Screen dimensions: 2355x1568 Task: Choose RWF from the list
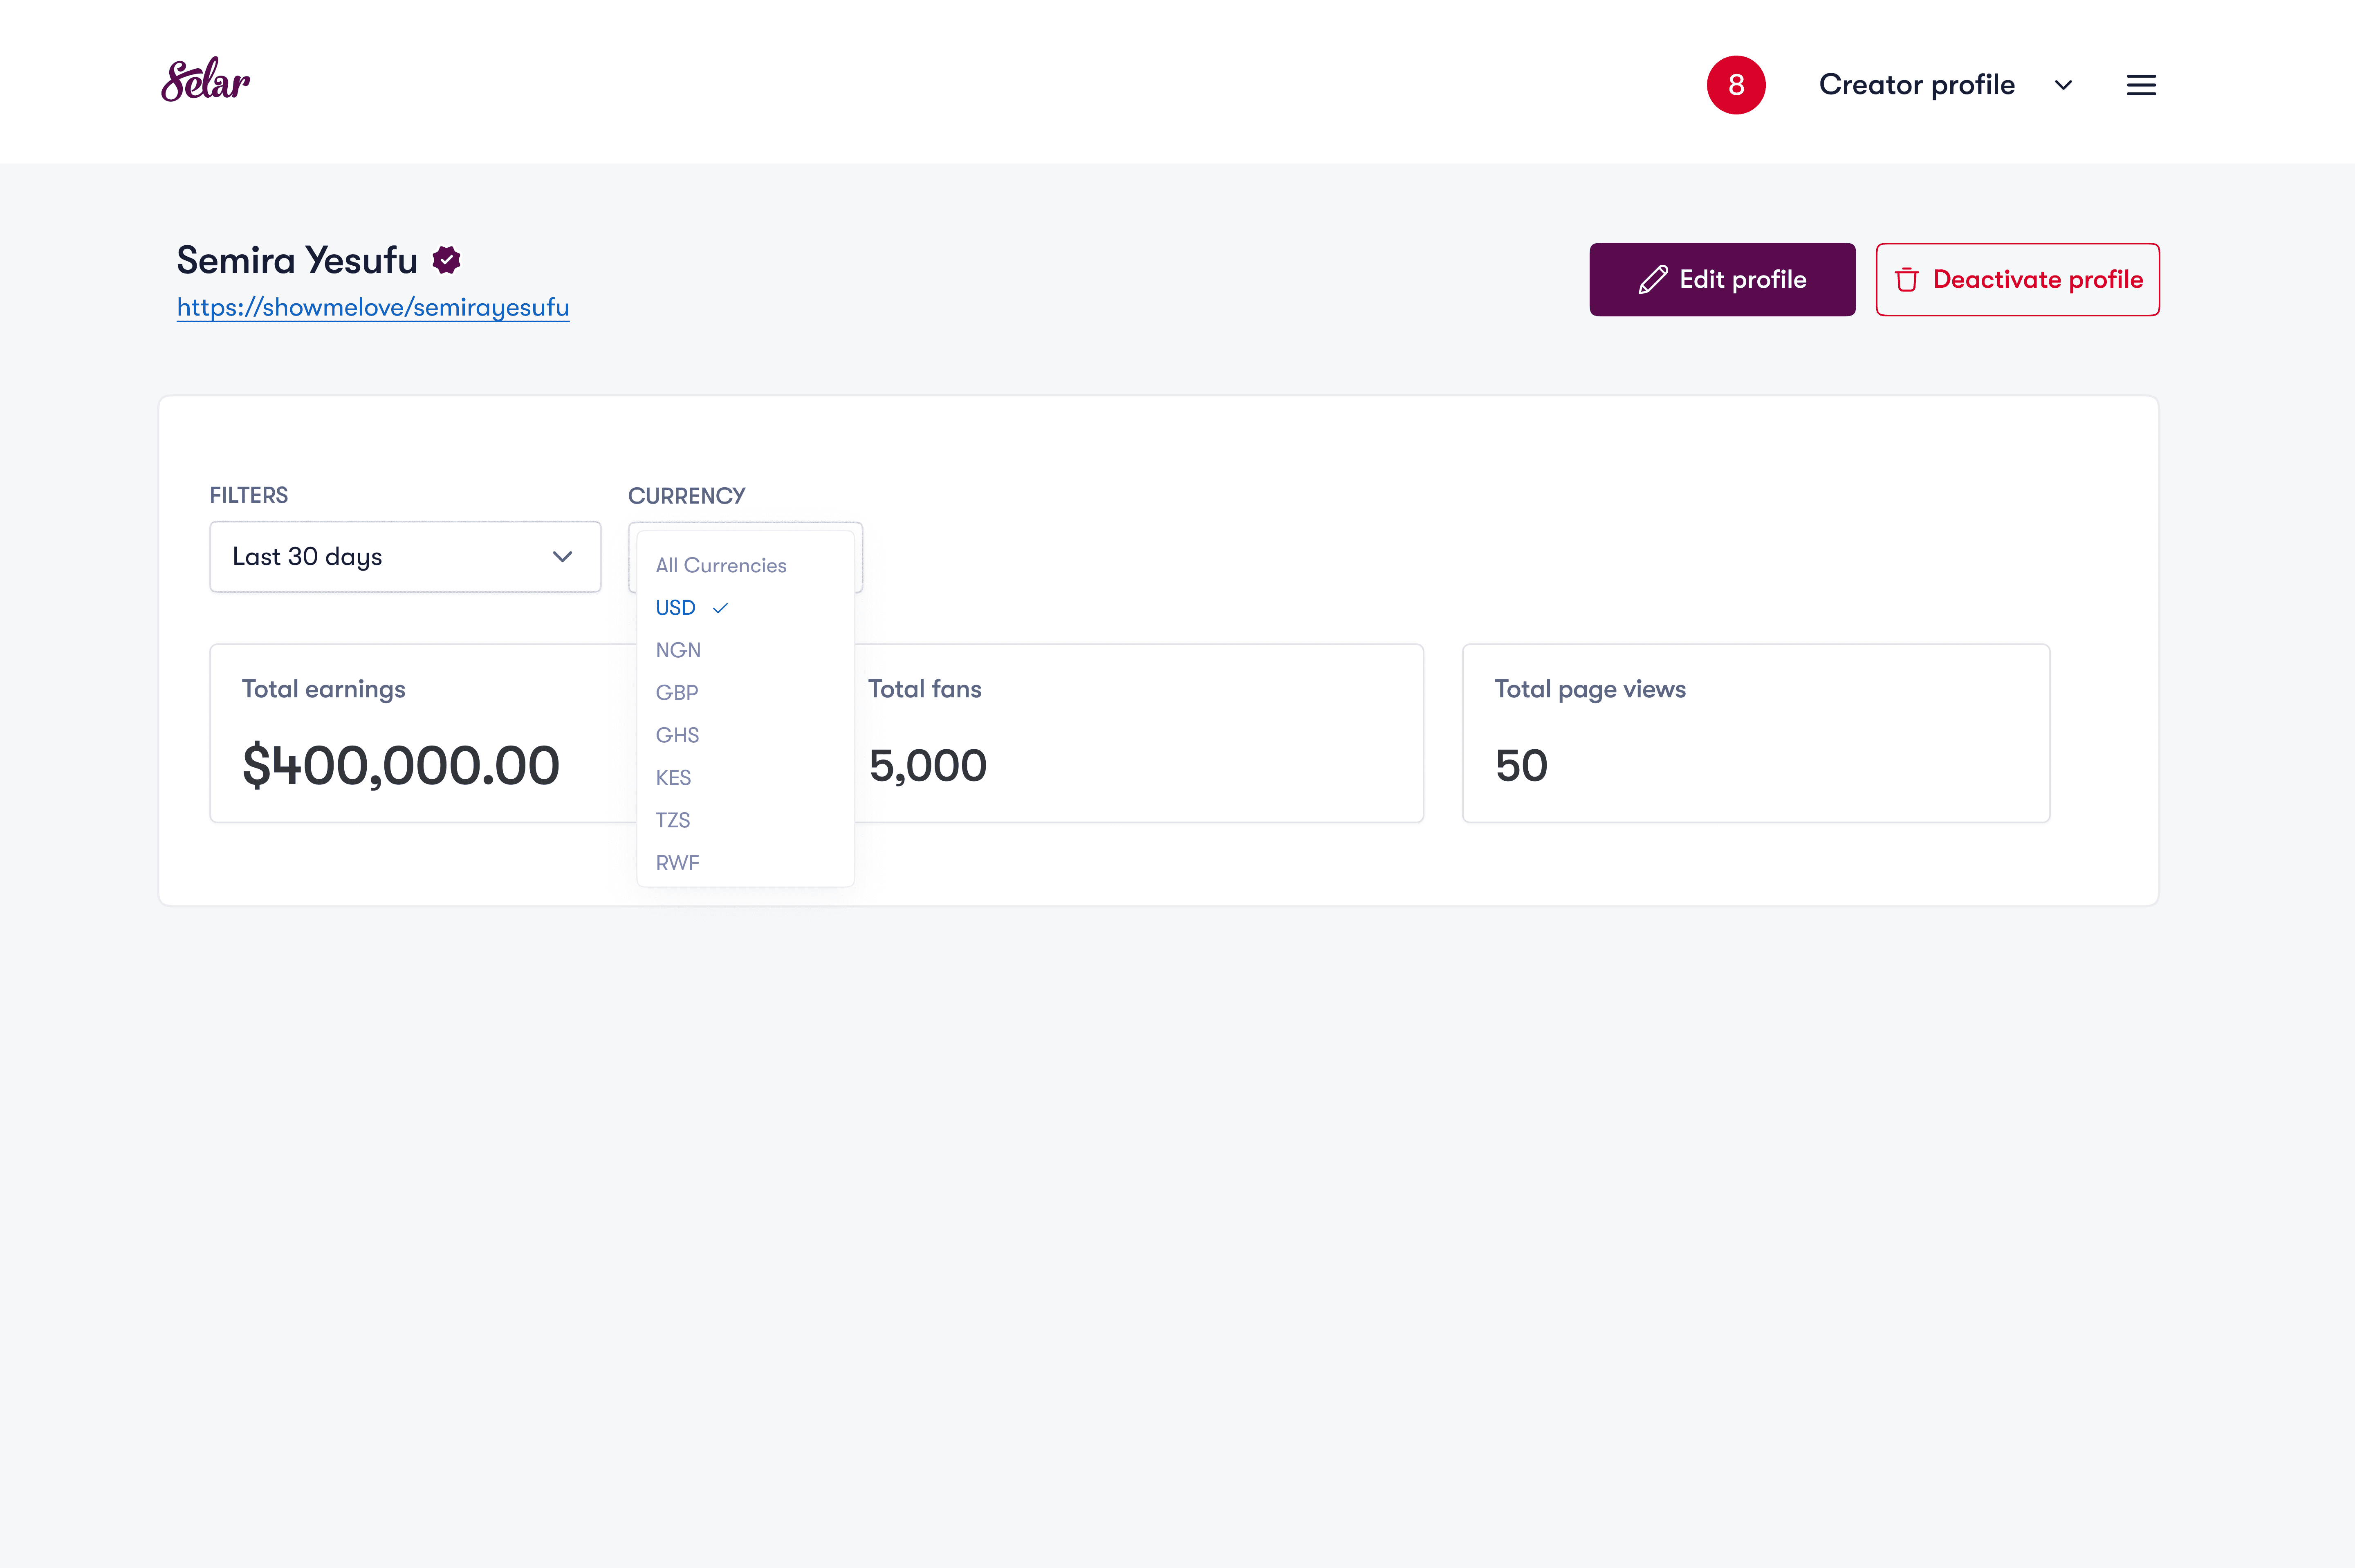click(x=677, y=863)
